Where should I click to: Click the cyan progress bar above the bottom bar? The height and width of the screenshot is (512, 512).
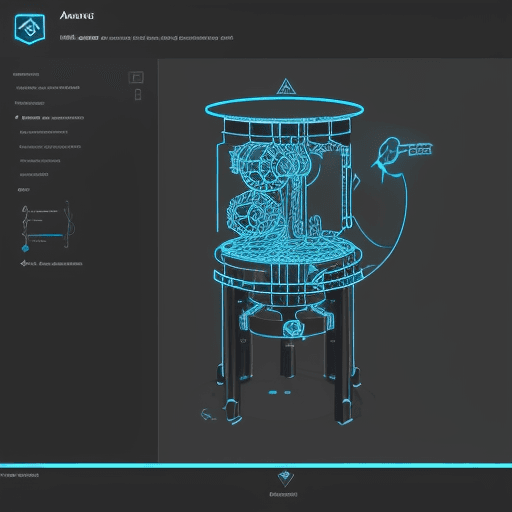pyautogui.click(x=256, y=465)
